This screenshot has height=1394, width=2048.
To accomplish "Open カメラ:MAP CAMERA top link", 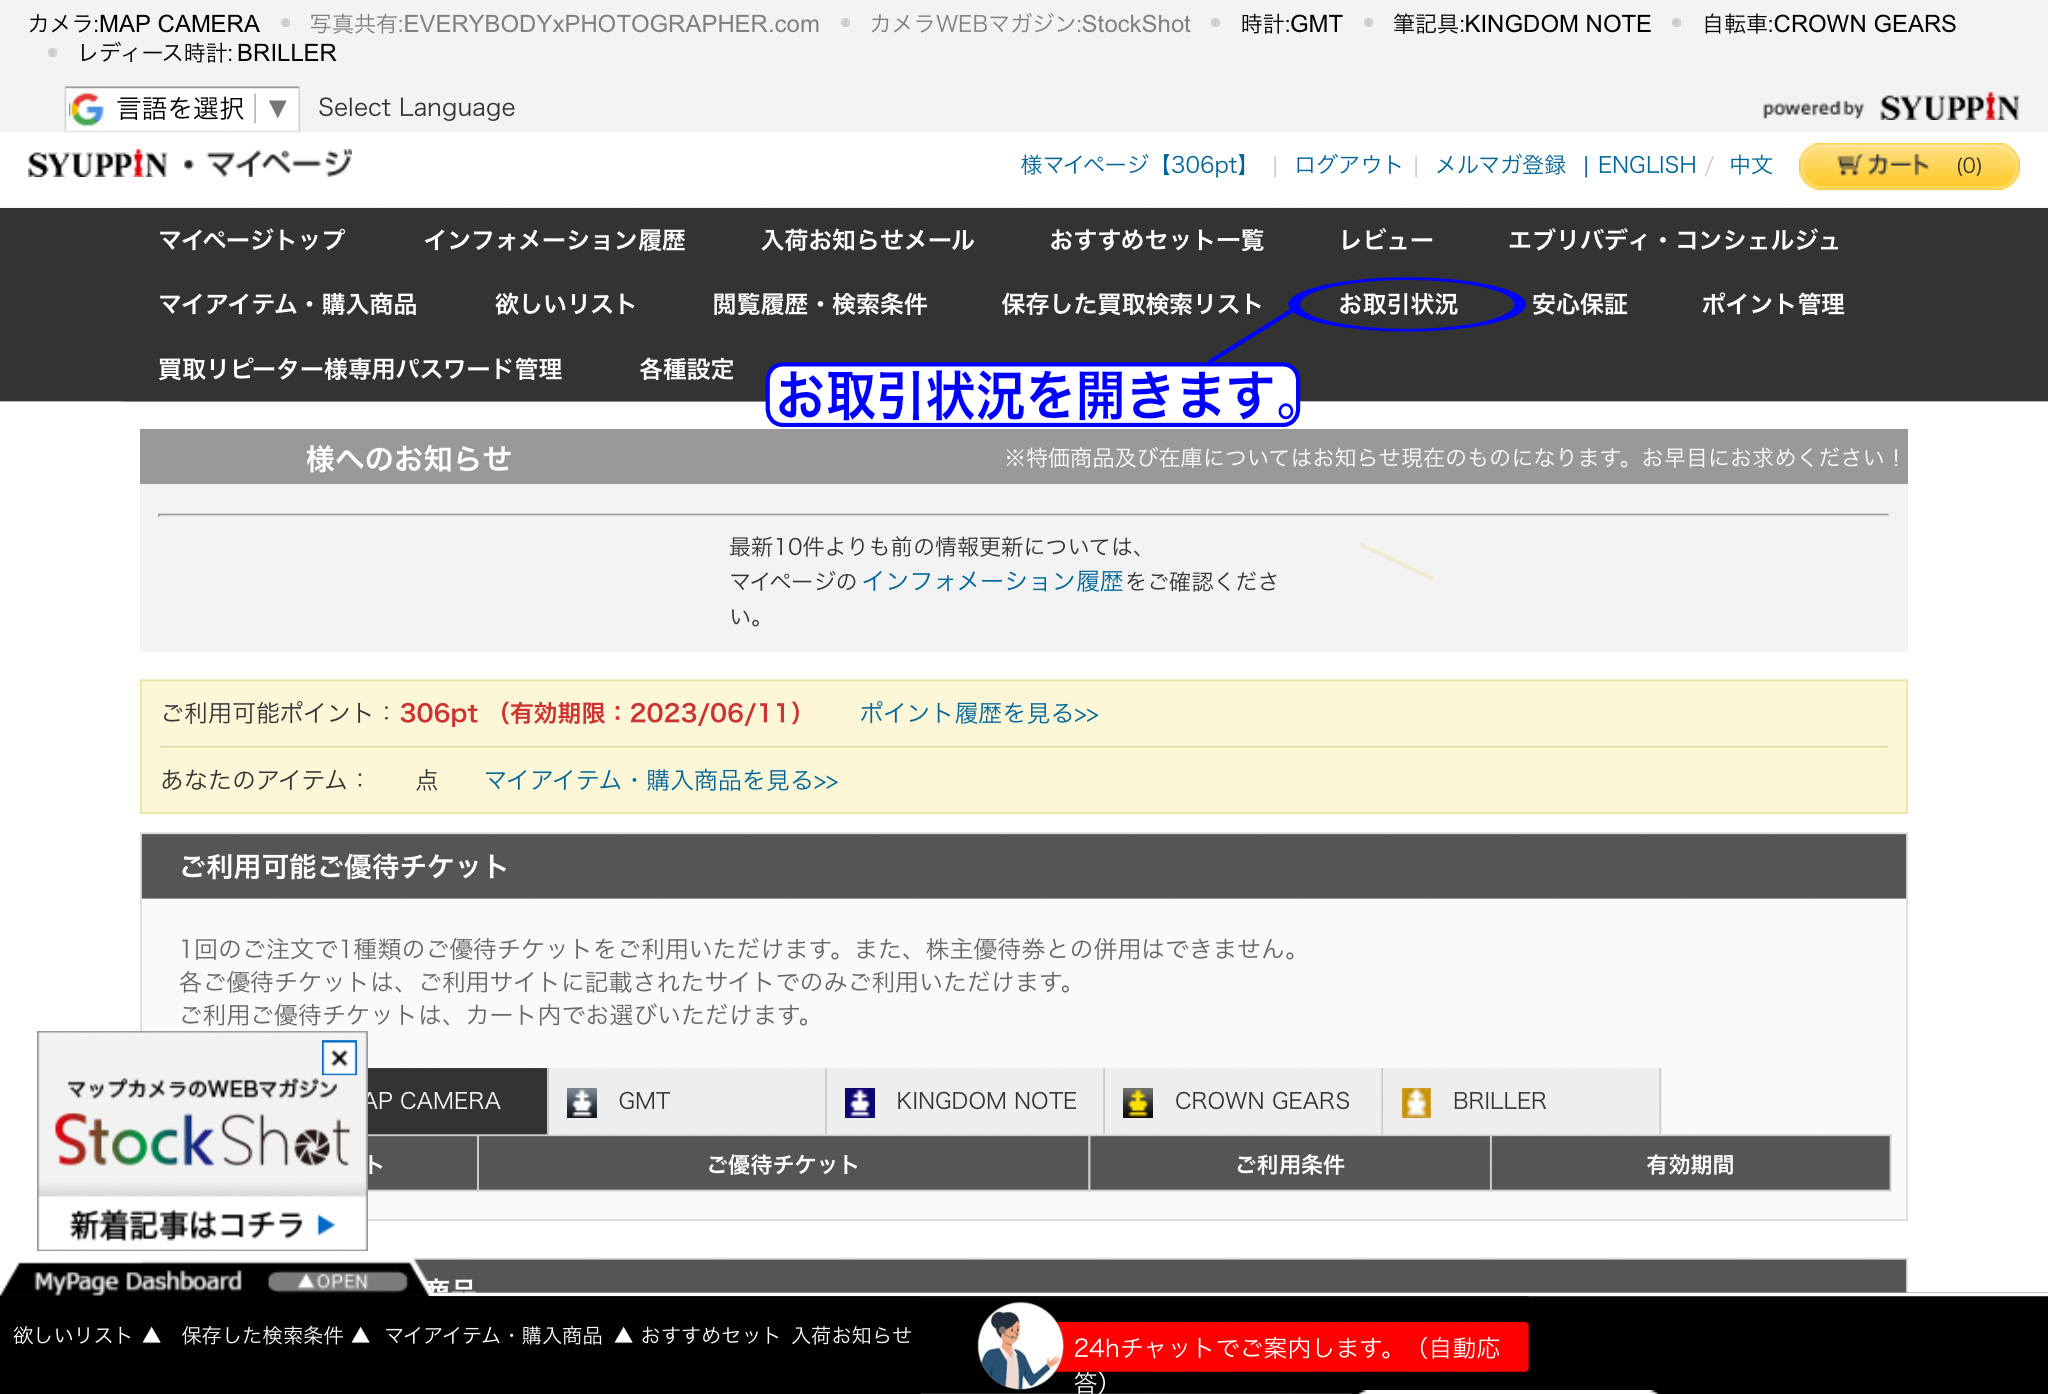I will click(144, 24).
